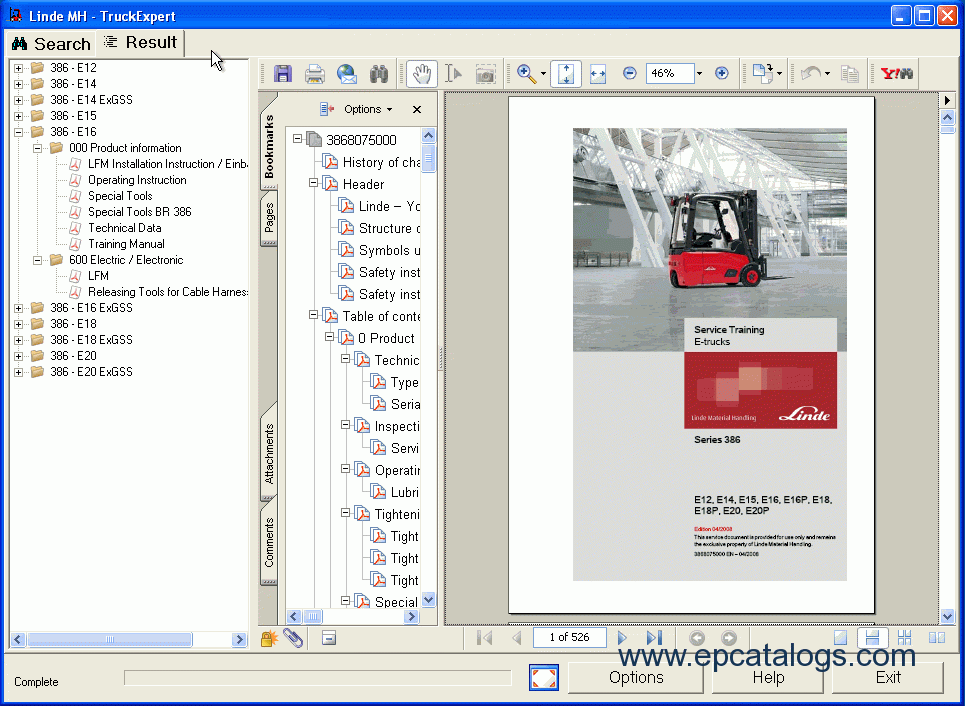Open the Operating Instruction document
This screenshot has width=965, height=706.
(x=137, y=180)
